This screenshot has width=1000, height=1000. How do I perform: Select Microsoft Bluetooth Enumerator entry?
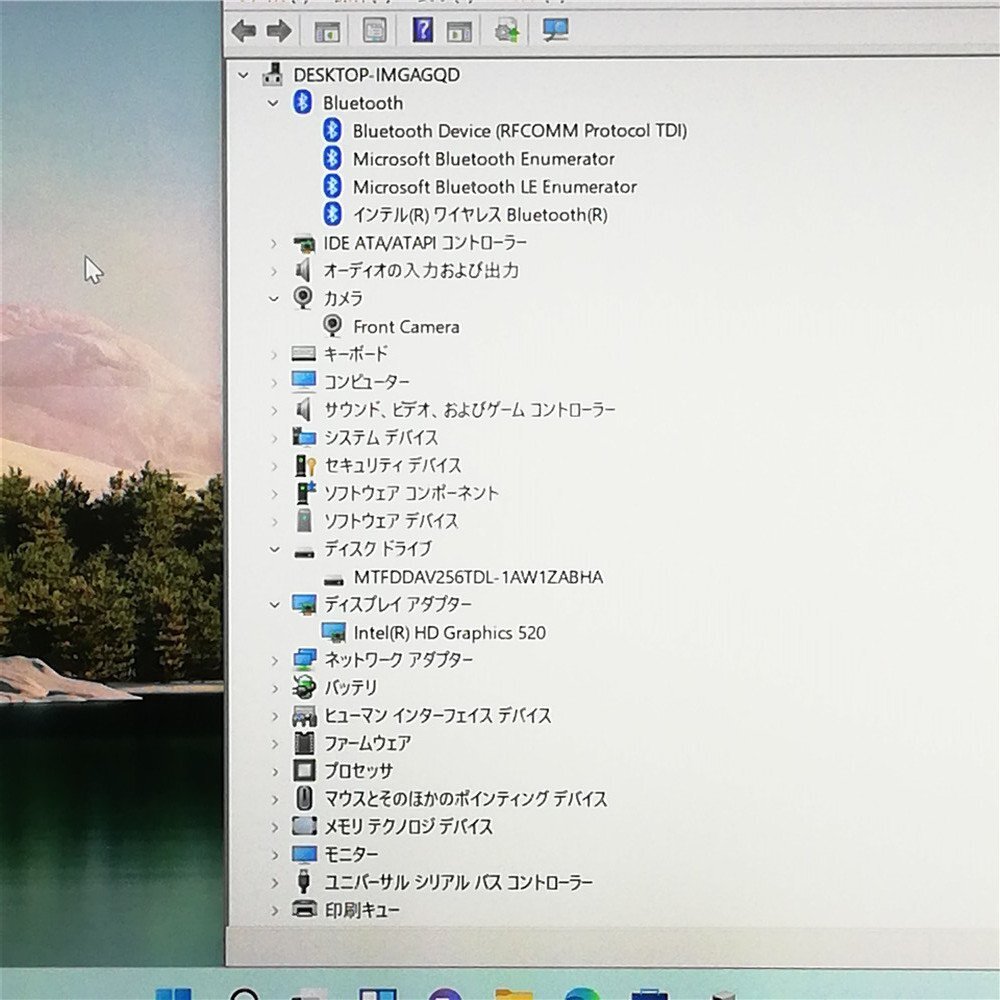click(x=483, y=159)
